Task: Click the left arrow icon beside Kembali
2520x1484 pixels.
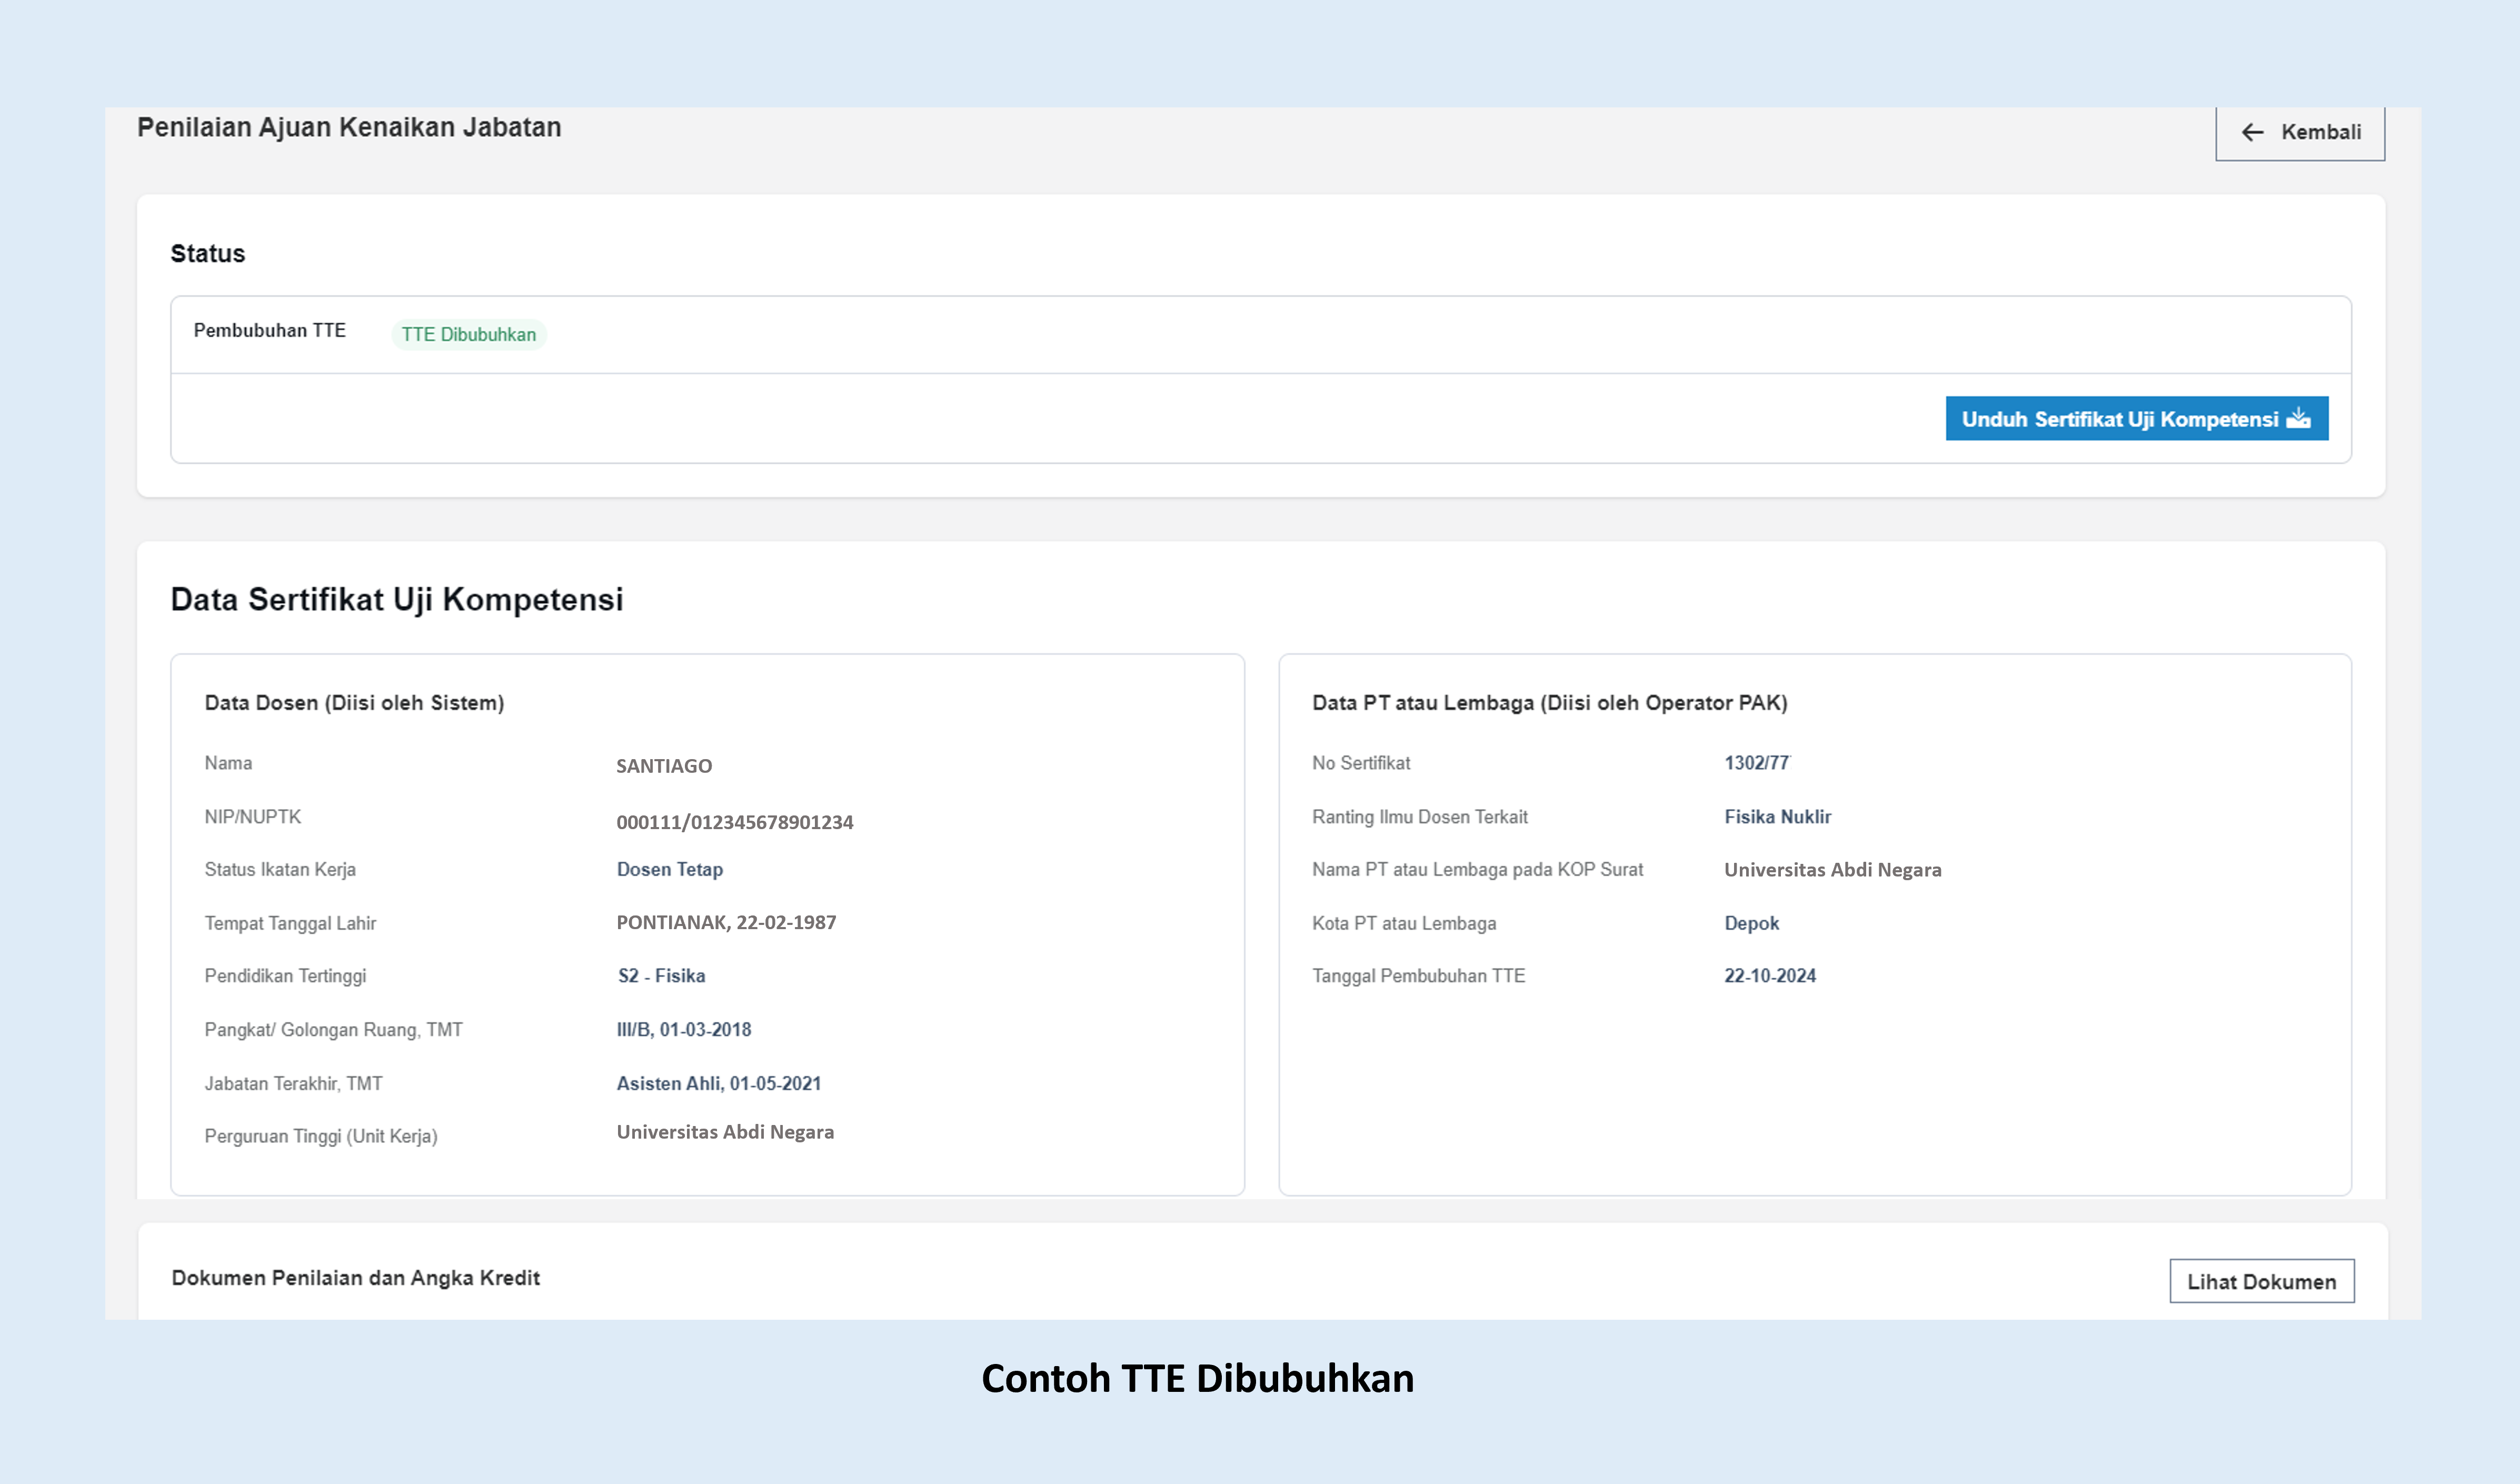Action: (2252, 132)
